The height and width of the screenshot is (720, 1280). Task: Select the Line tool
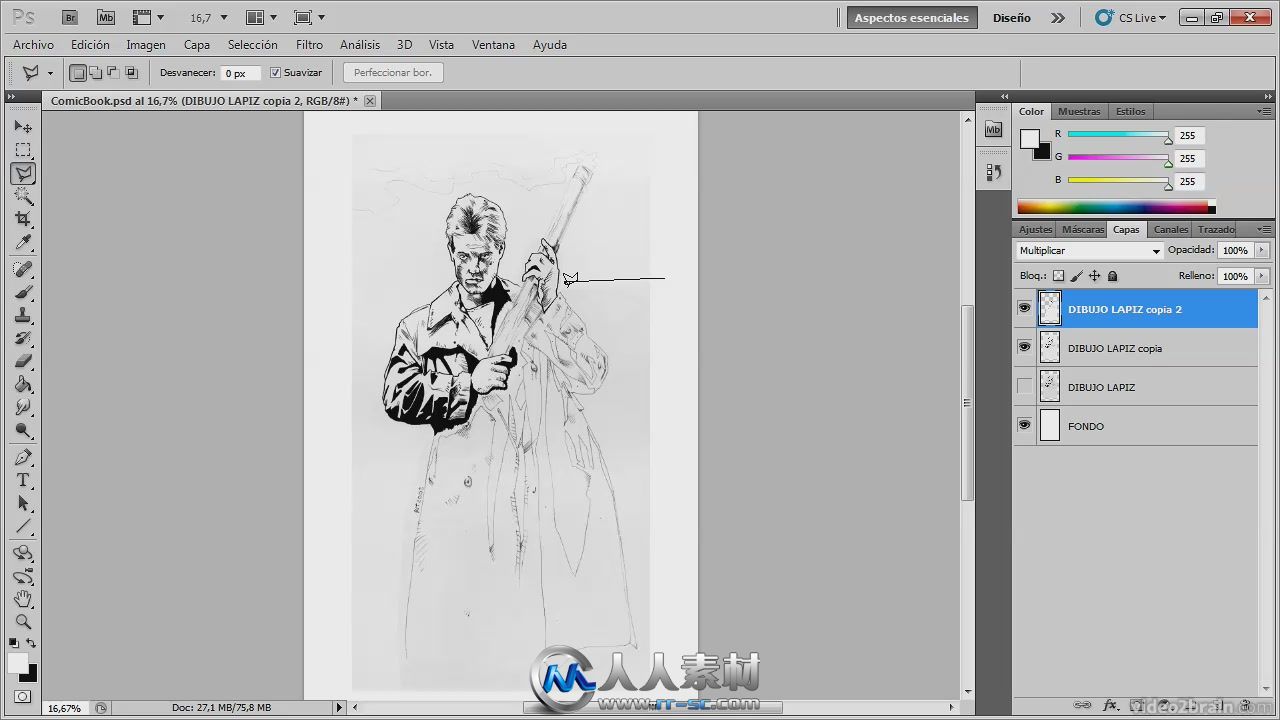(x=23, y=527)
